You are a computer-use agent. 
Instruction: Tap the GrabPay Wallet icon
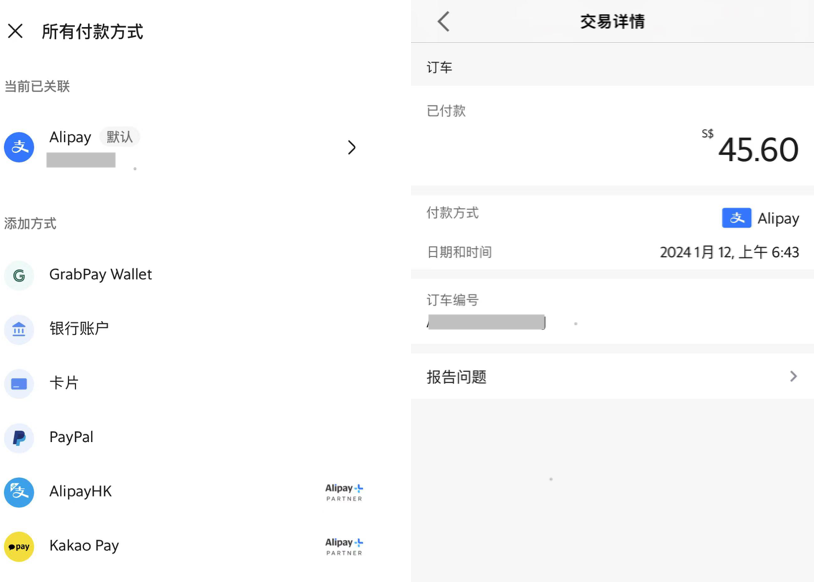tap(19, 275)
